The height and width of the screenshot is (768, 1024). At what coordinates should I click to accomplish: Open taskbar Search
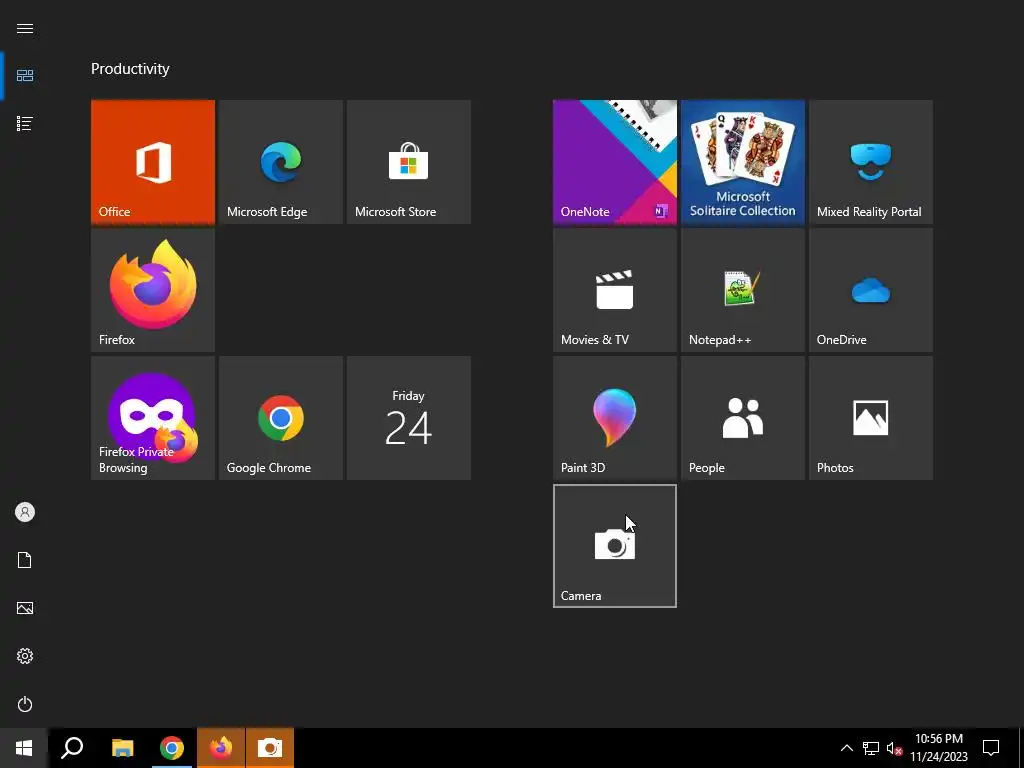[72, 748]
